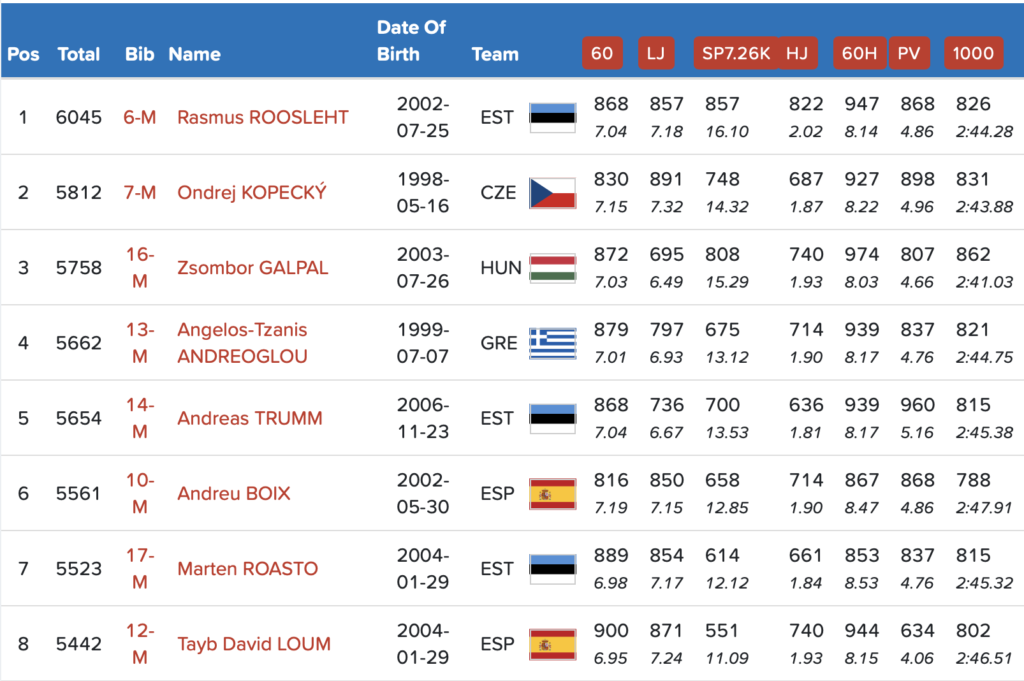This screenshot has height=681, width=1024.
Task: Select the LJ event button
Action: click(655, 54)
